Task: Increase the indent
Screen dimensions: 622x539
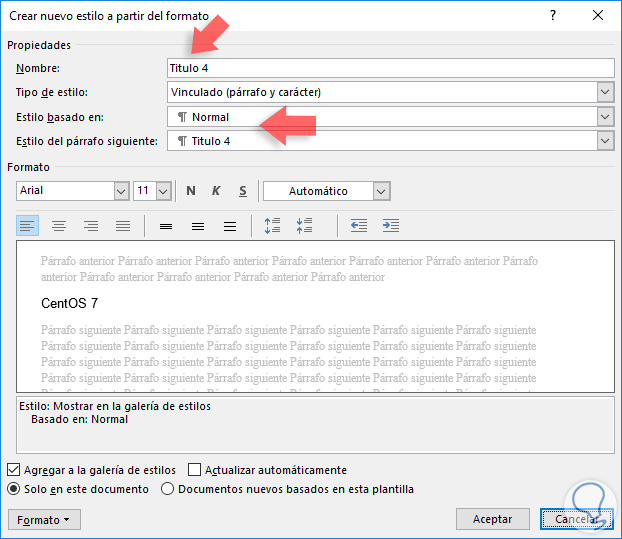Action: [391, 226]
